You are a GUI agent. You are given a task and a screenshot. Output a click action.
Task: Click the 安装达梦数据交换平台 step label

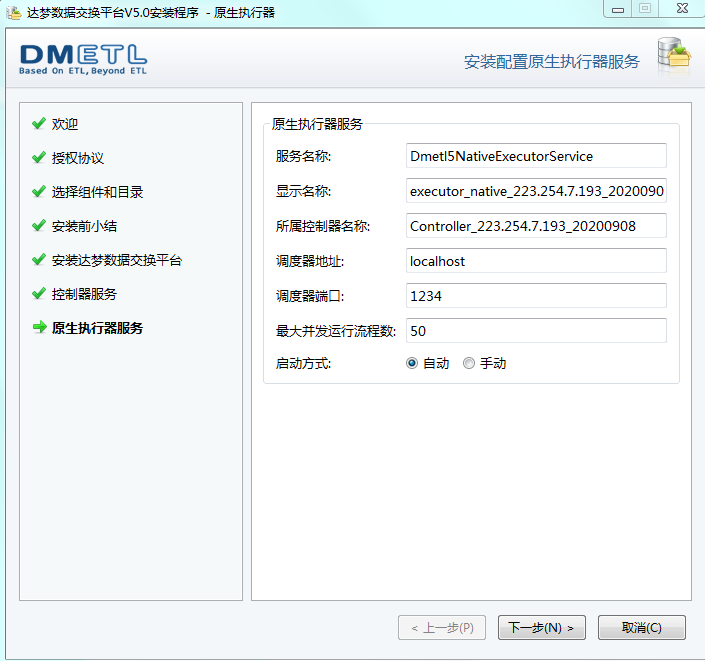tap(117, 260)
